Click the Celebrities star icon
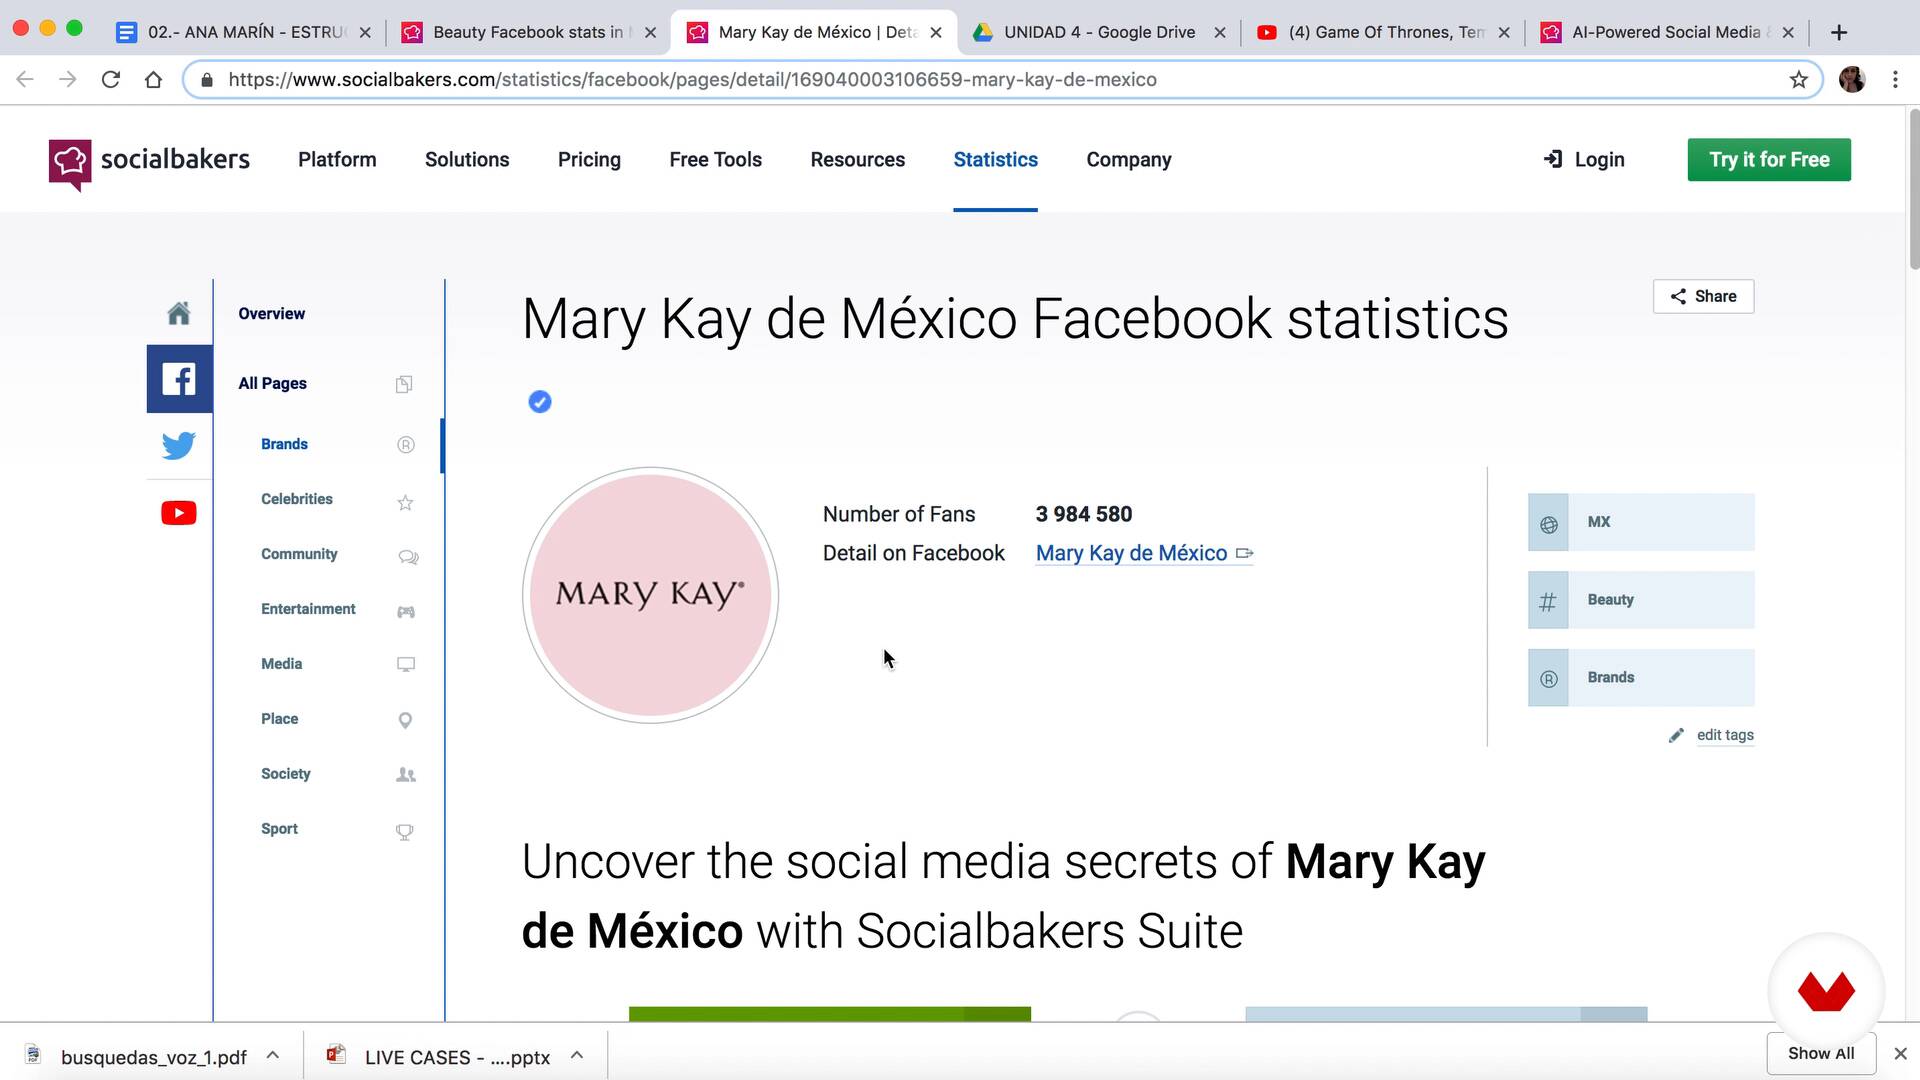The image size is (1920, 1080). [405, 502]
